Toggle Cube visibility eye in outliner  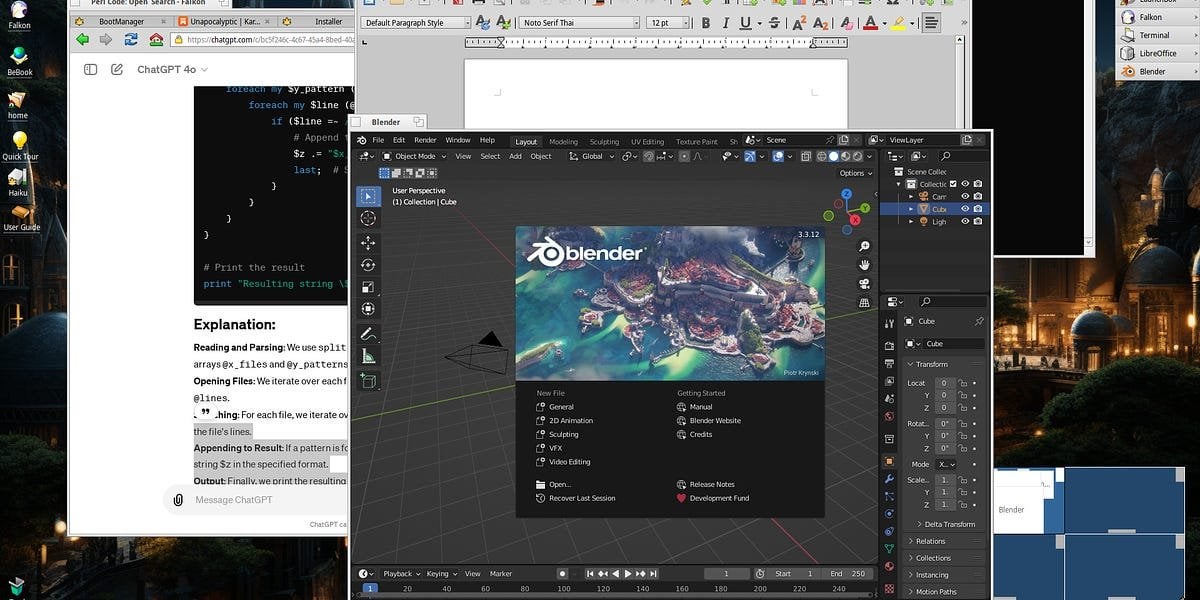tap(965, 209)
